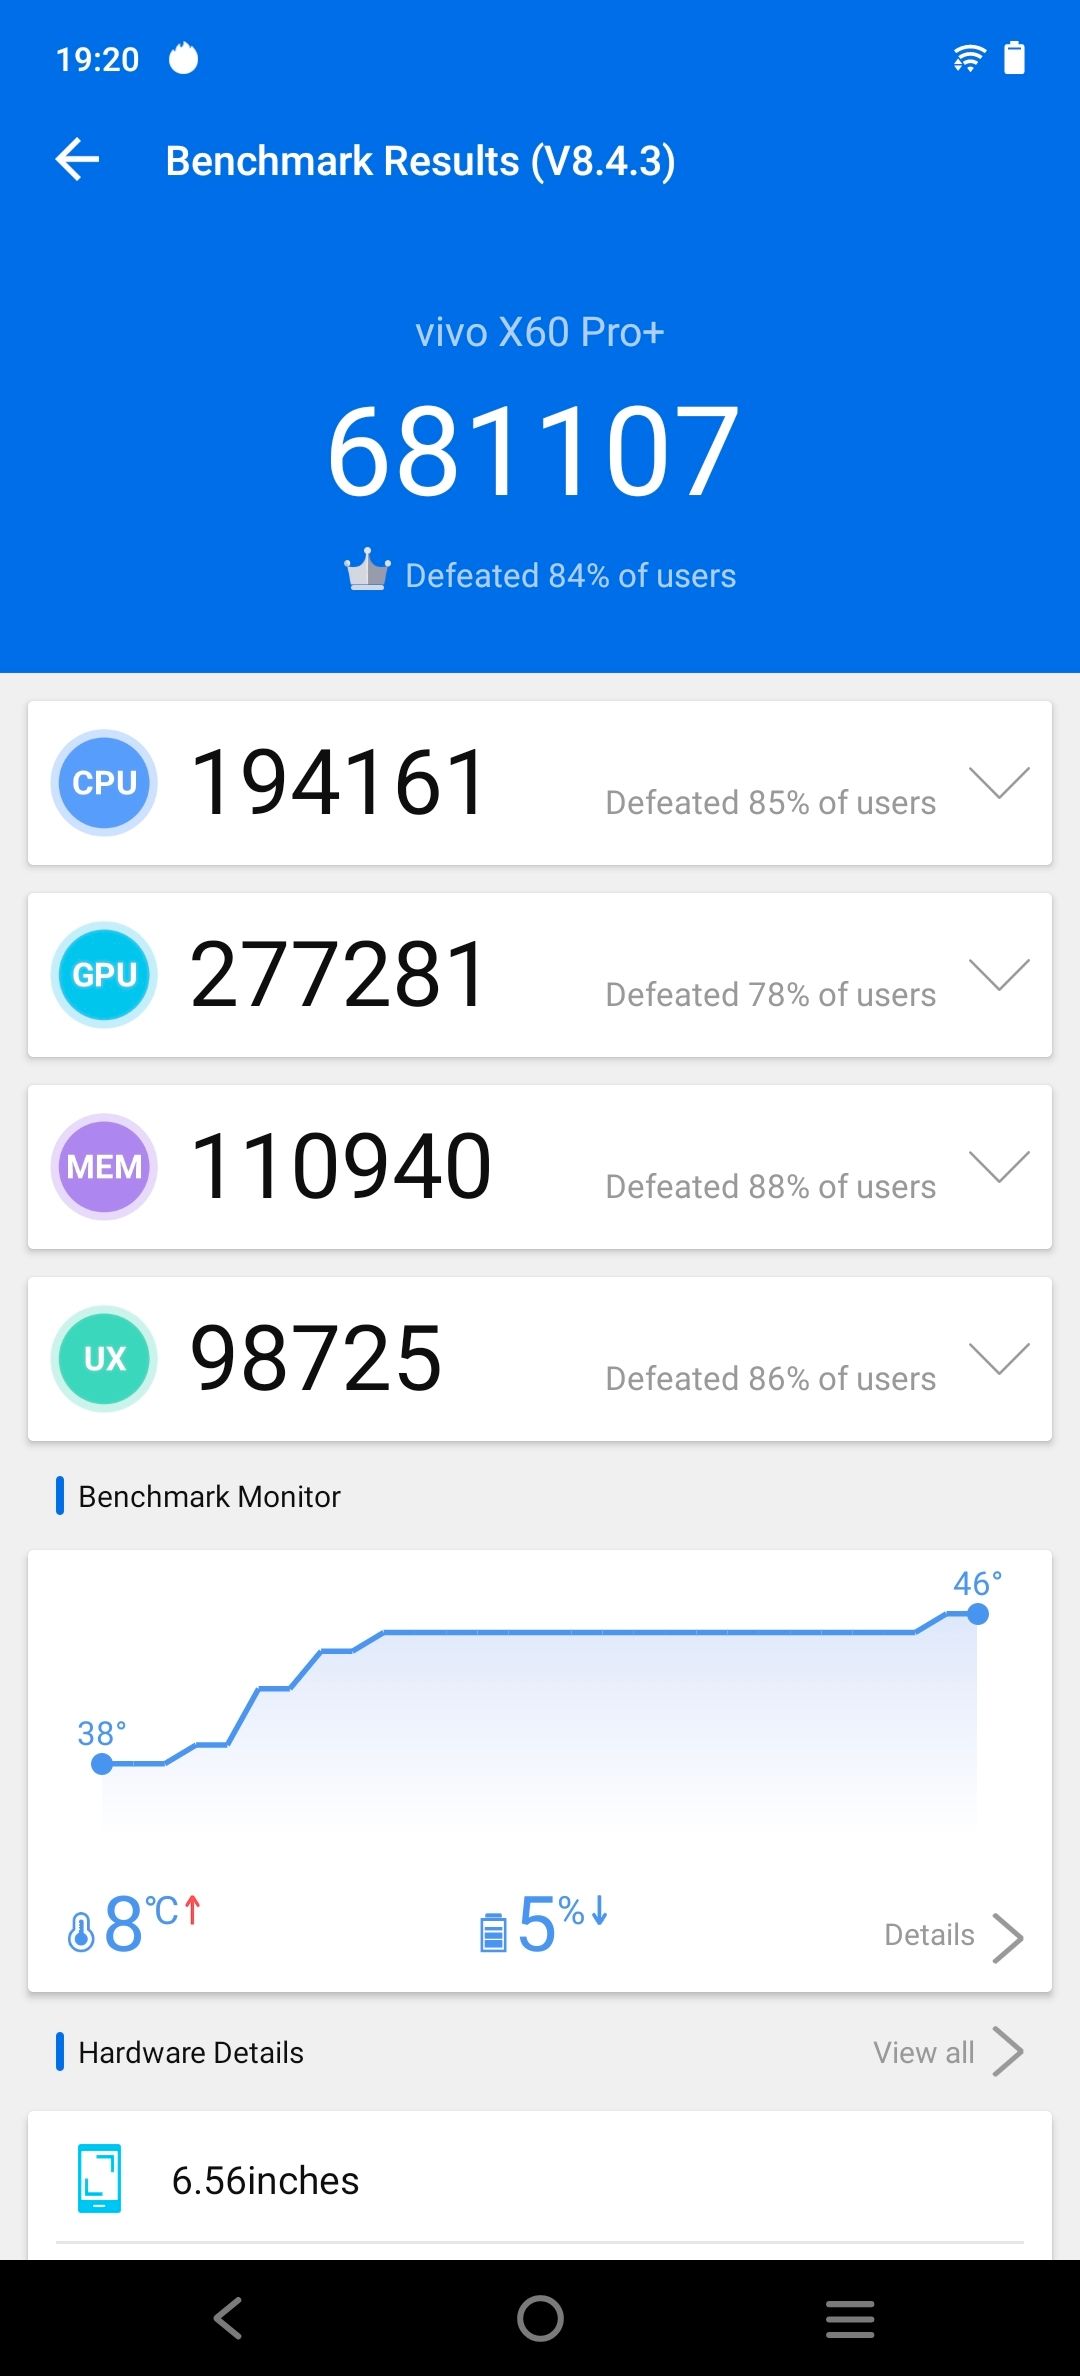Expand the MEM score details chevron
Viewport: 1080px width, 2376px height.
pyautogui.click(x=999, y=1166)
